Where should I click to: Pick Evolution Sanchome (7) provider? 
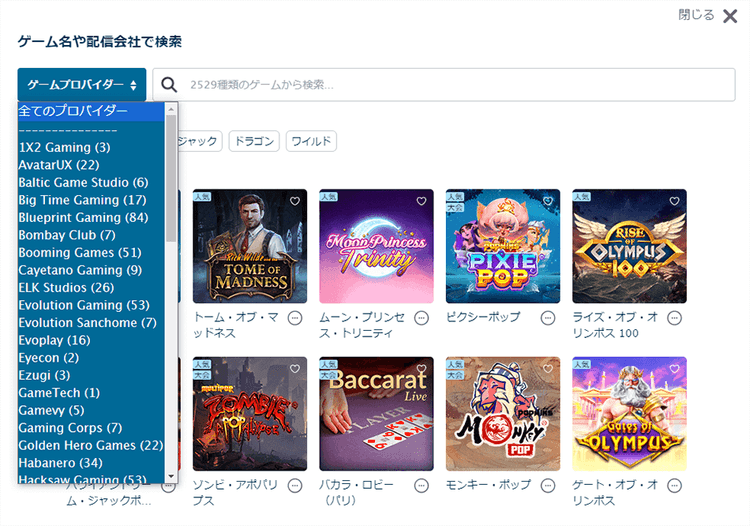(x=91, y=323)
